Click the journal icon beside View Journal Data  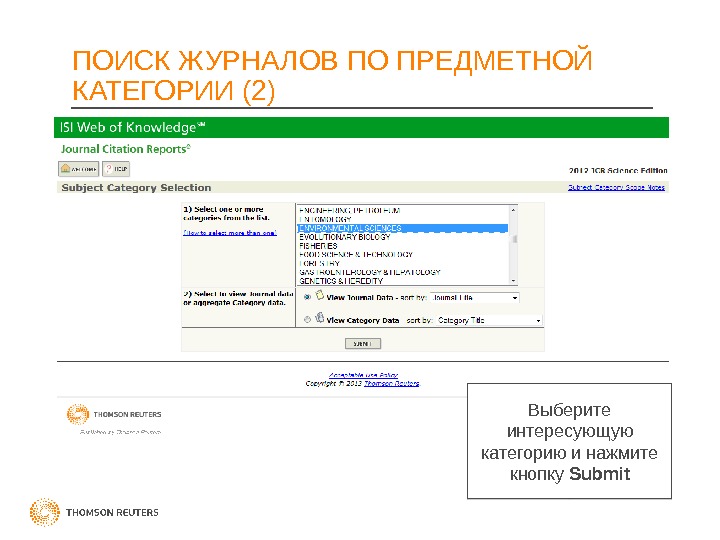tap(320, 295)
